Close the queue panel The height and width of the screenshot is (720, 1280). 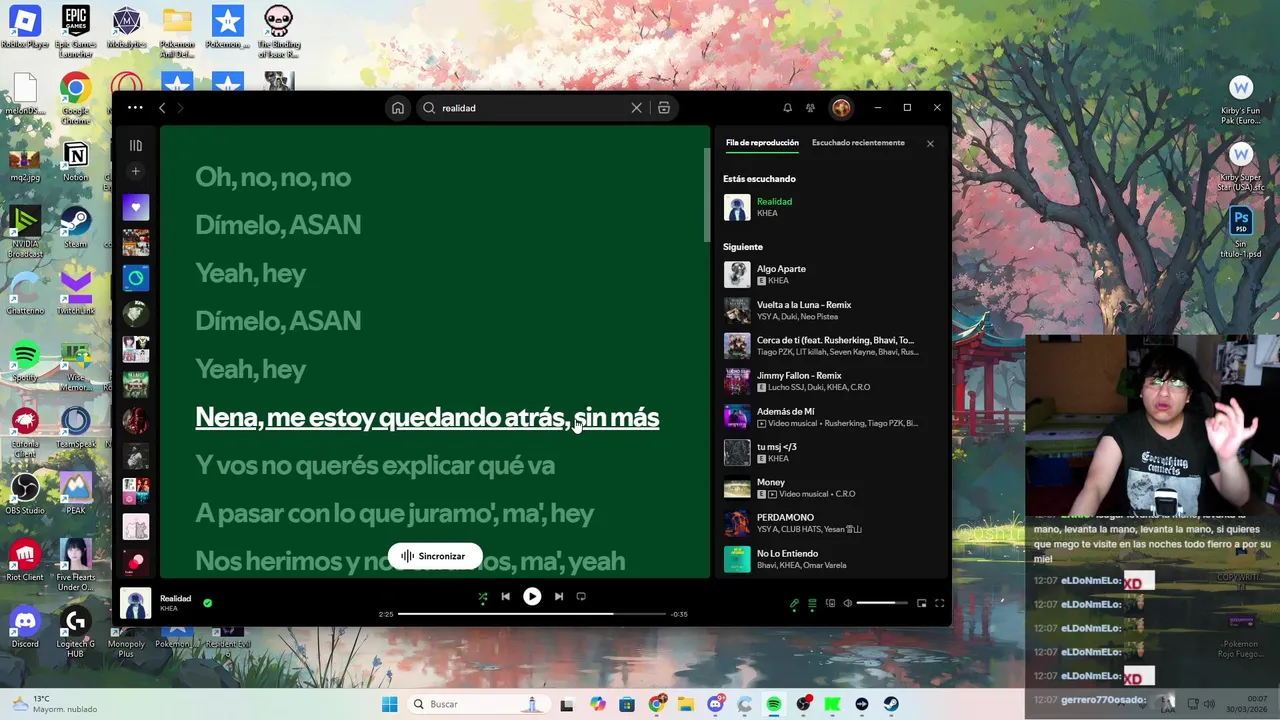pos(930,144)
